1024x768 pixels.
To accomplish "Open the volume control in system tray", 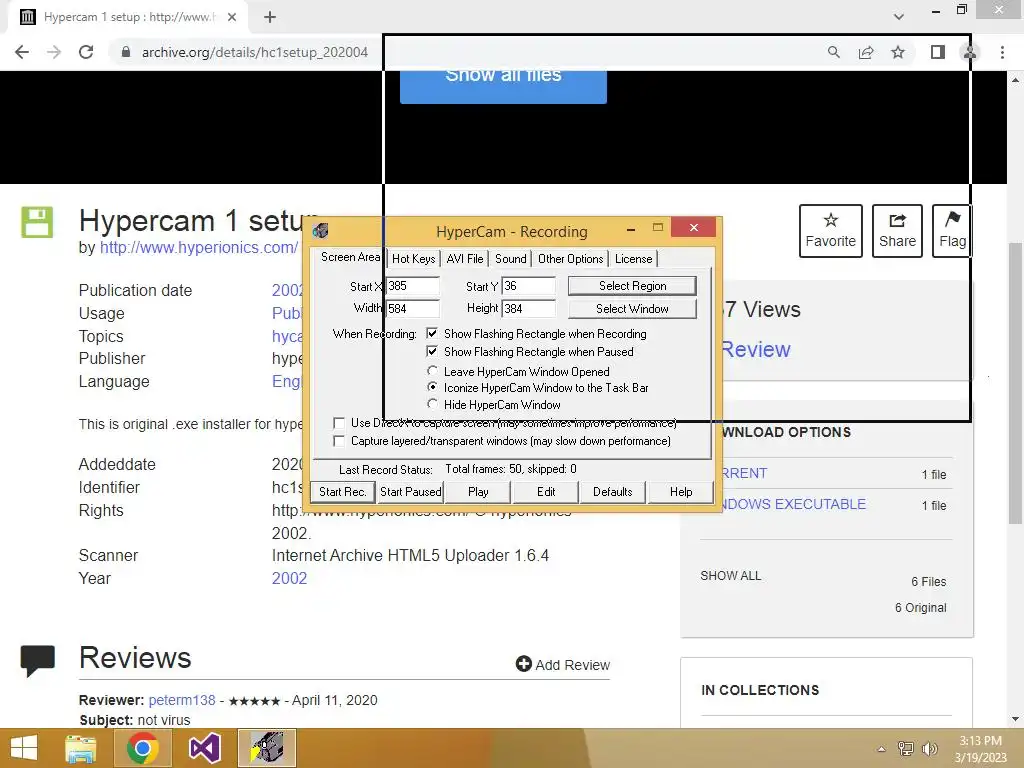I will click(929, 749).
